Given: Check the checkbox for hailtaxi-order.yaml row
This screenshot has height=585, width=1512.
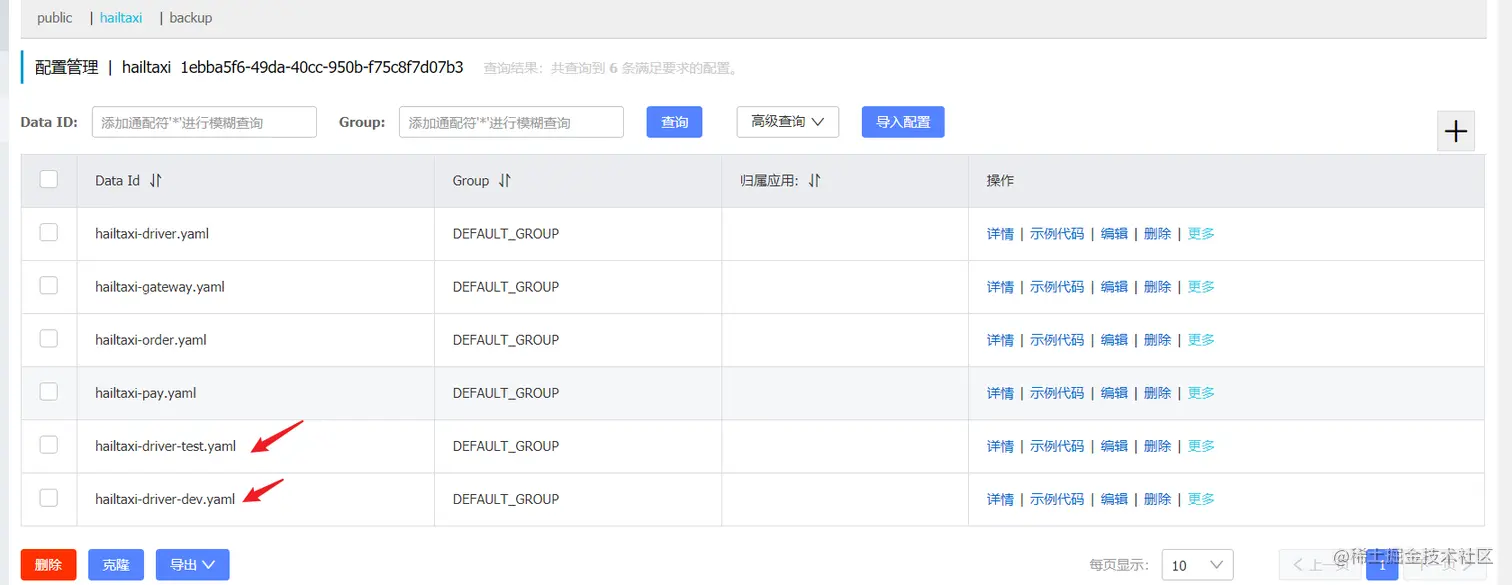Looking at the screenshot, I should coord(48,339).
